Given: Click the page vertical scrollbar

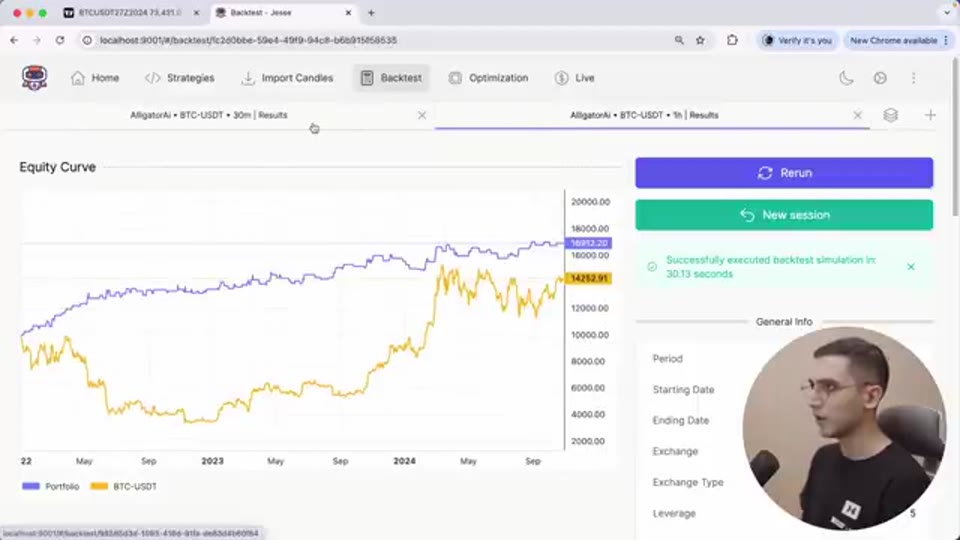Looking at the screenshot, I should click(956, 137).
